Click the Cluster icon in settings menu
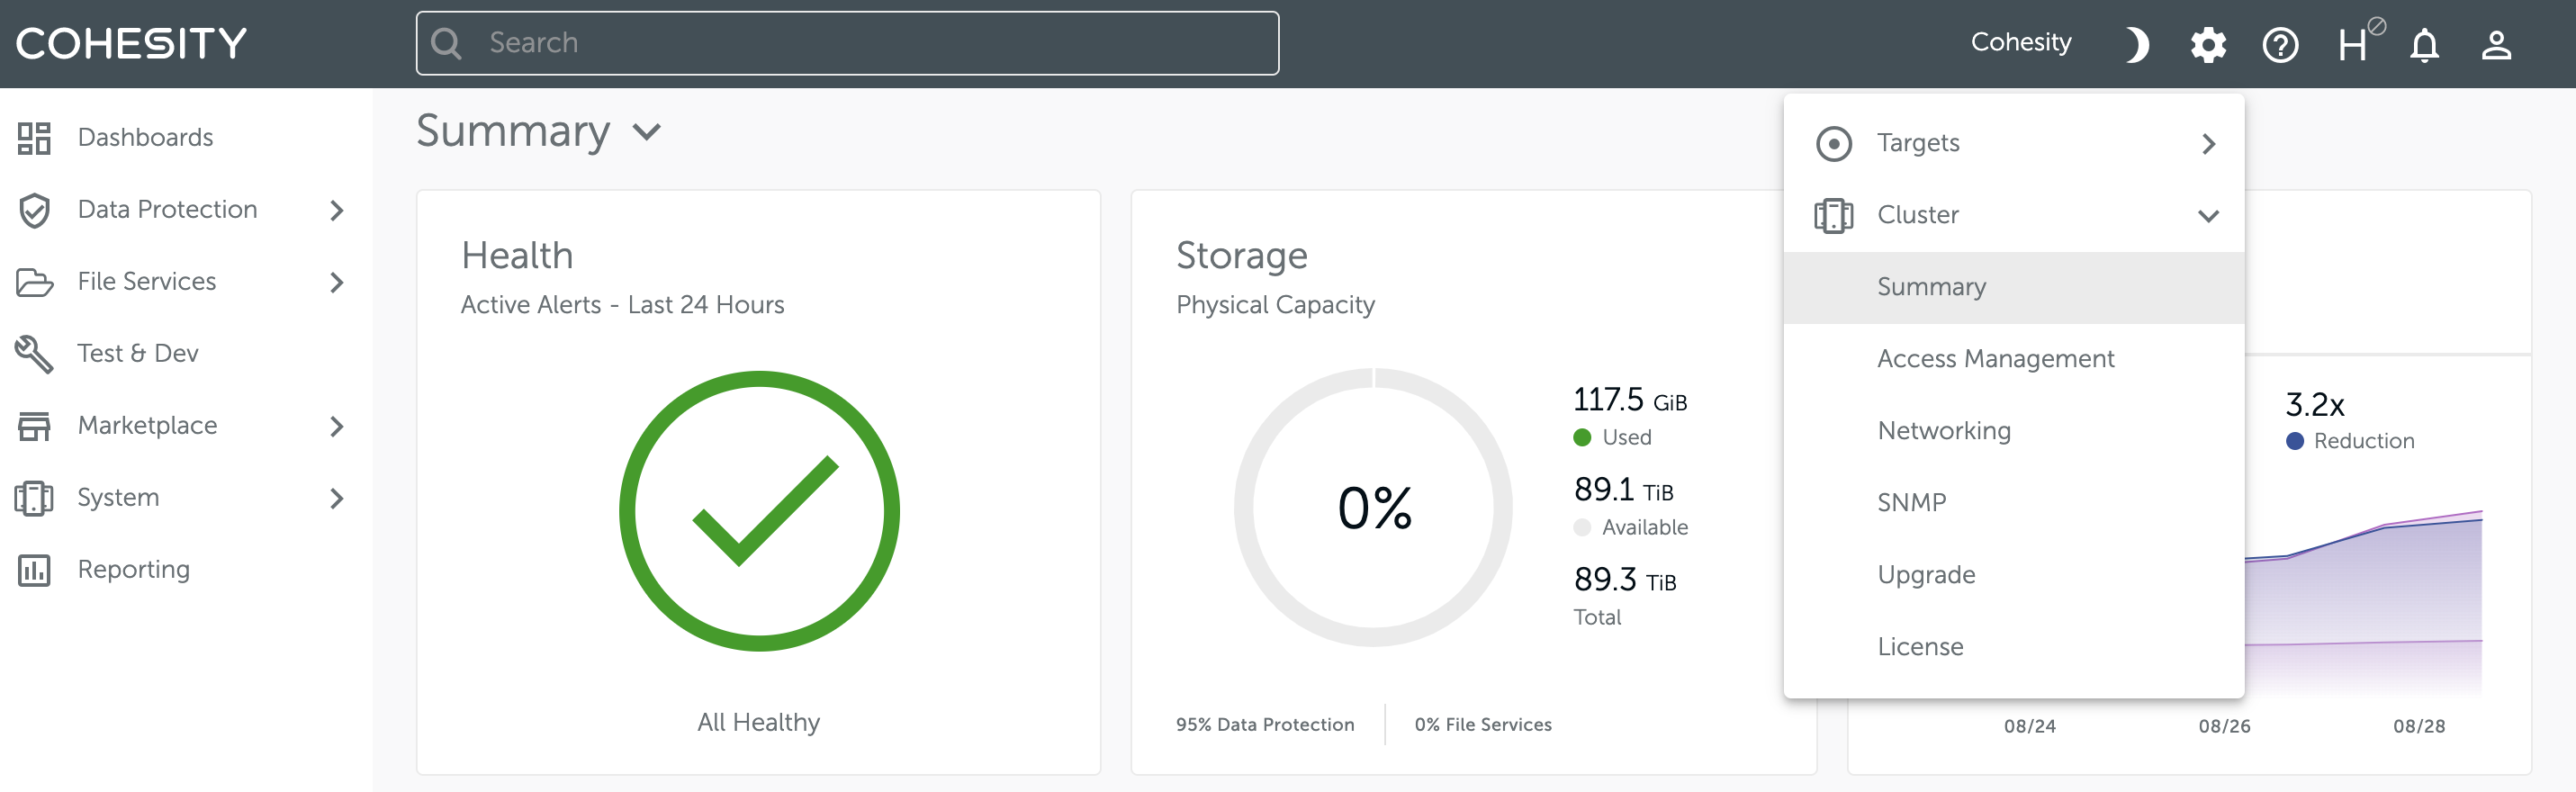 tap(1834, 216)
